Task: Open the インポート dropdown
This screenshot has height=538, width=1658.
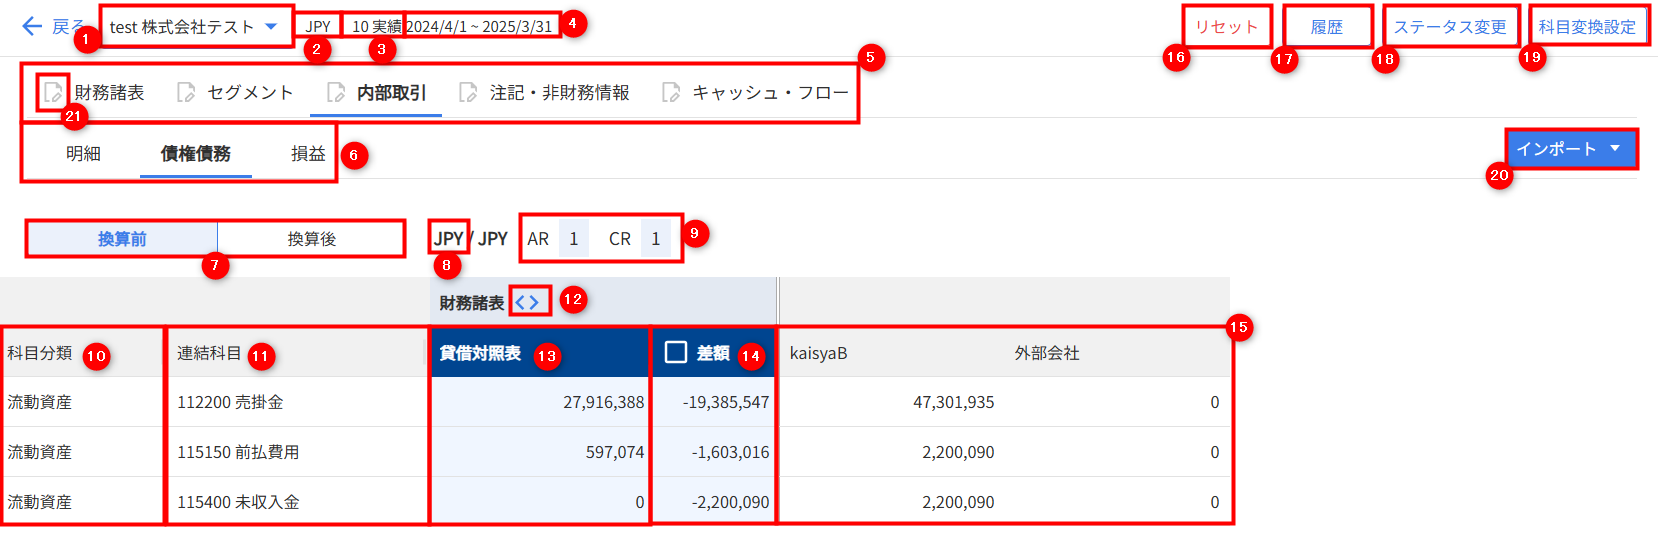Action: coord(1569,149)
